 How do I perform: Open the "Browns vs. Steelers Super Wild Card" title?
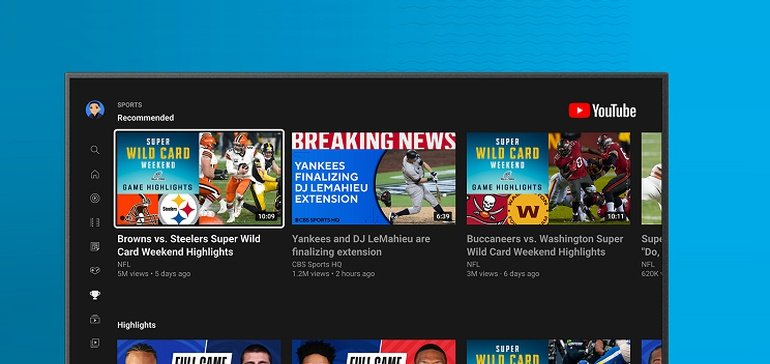tap(189, 245)
